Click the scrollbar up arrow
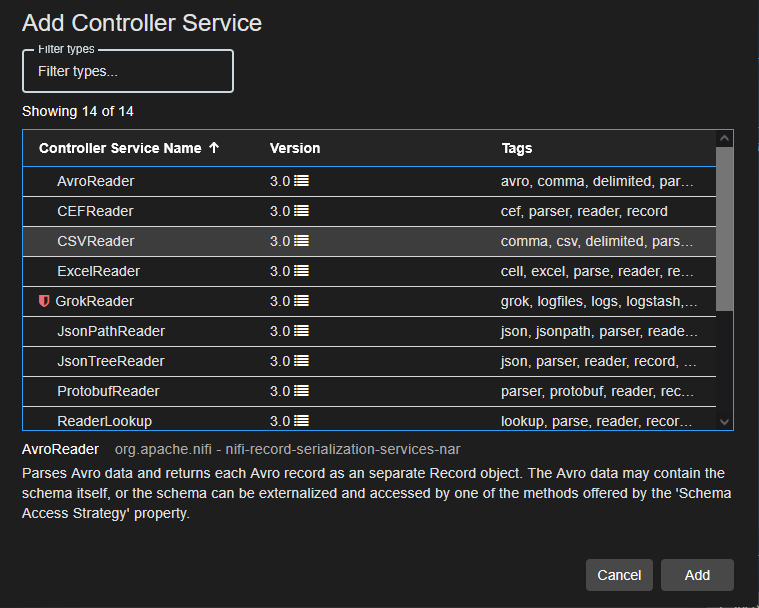Screen dimensions: 759x608 (724, 138)
